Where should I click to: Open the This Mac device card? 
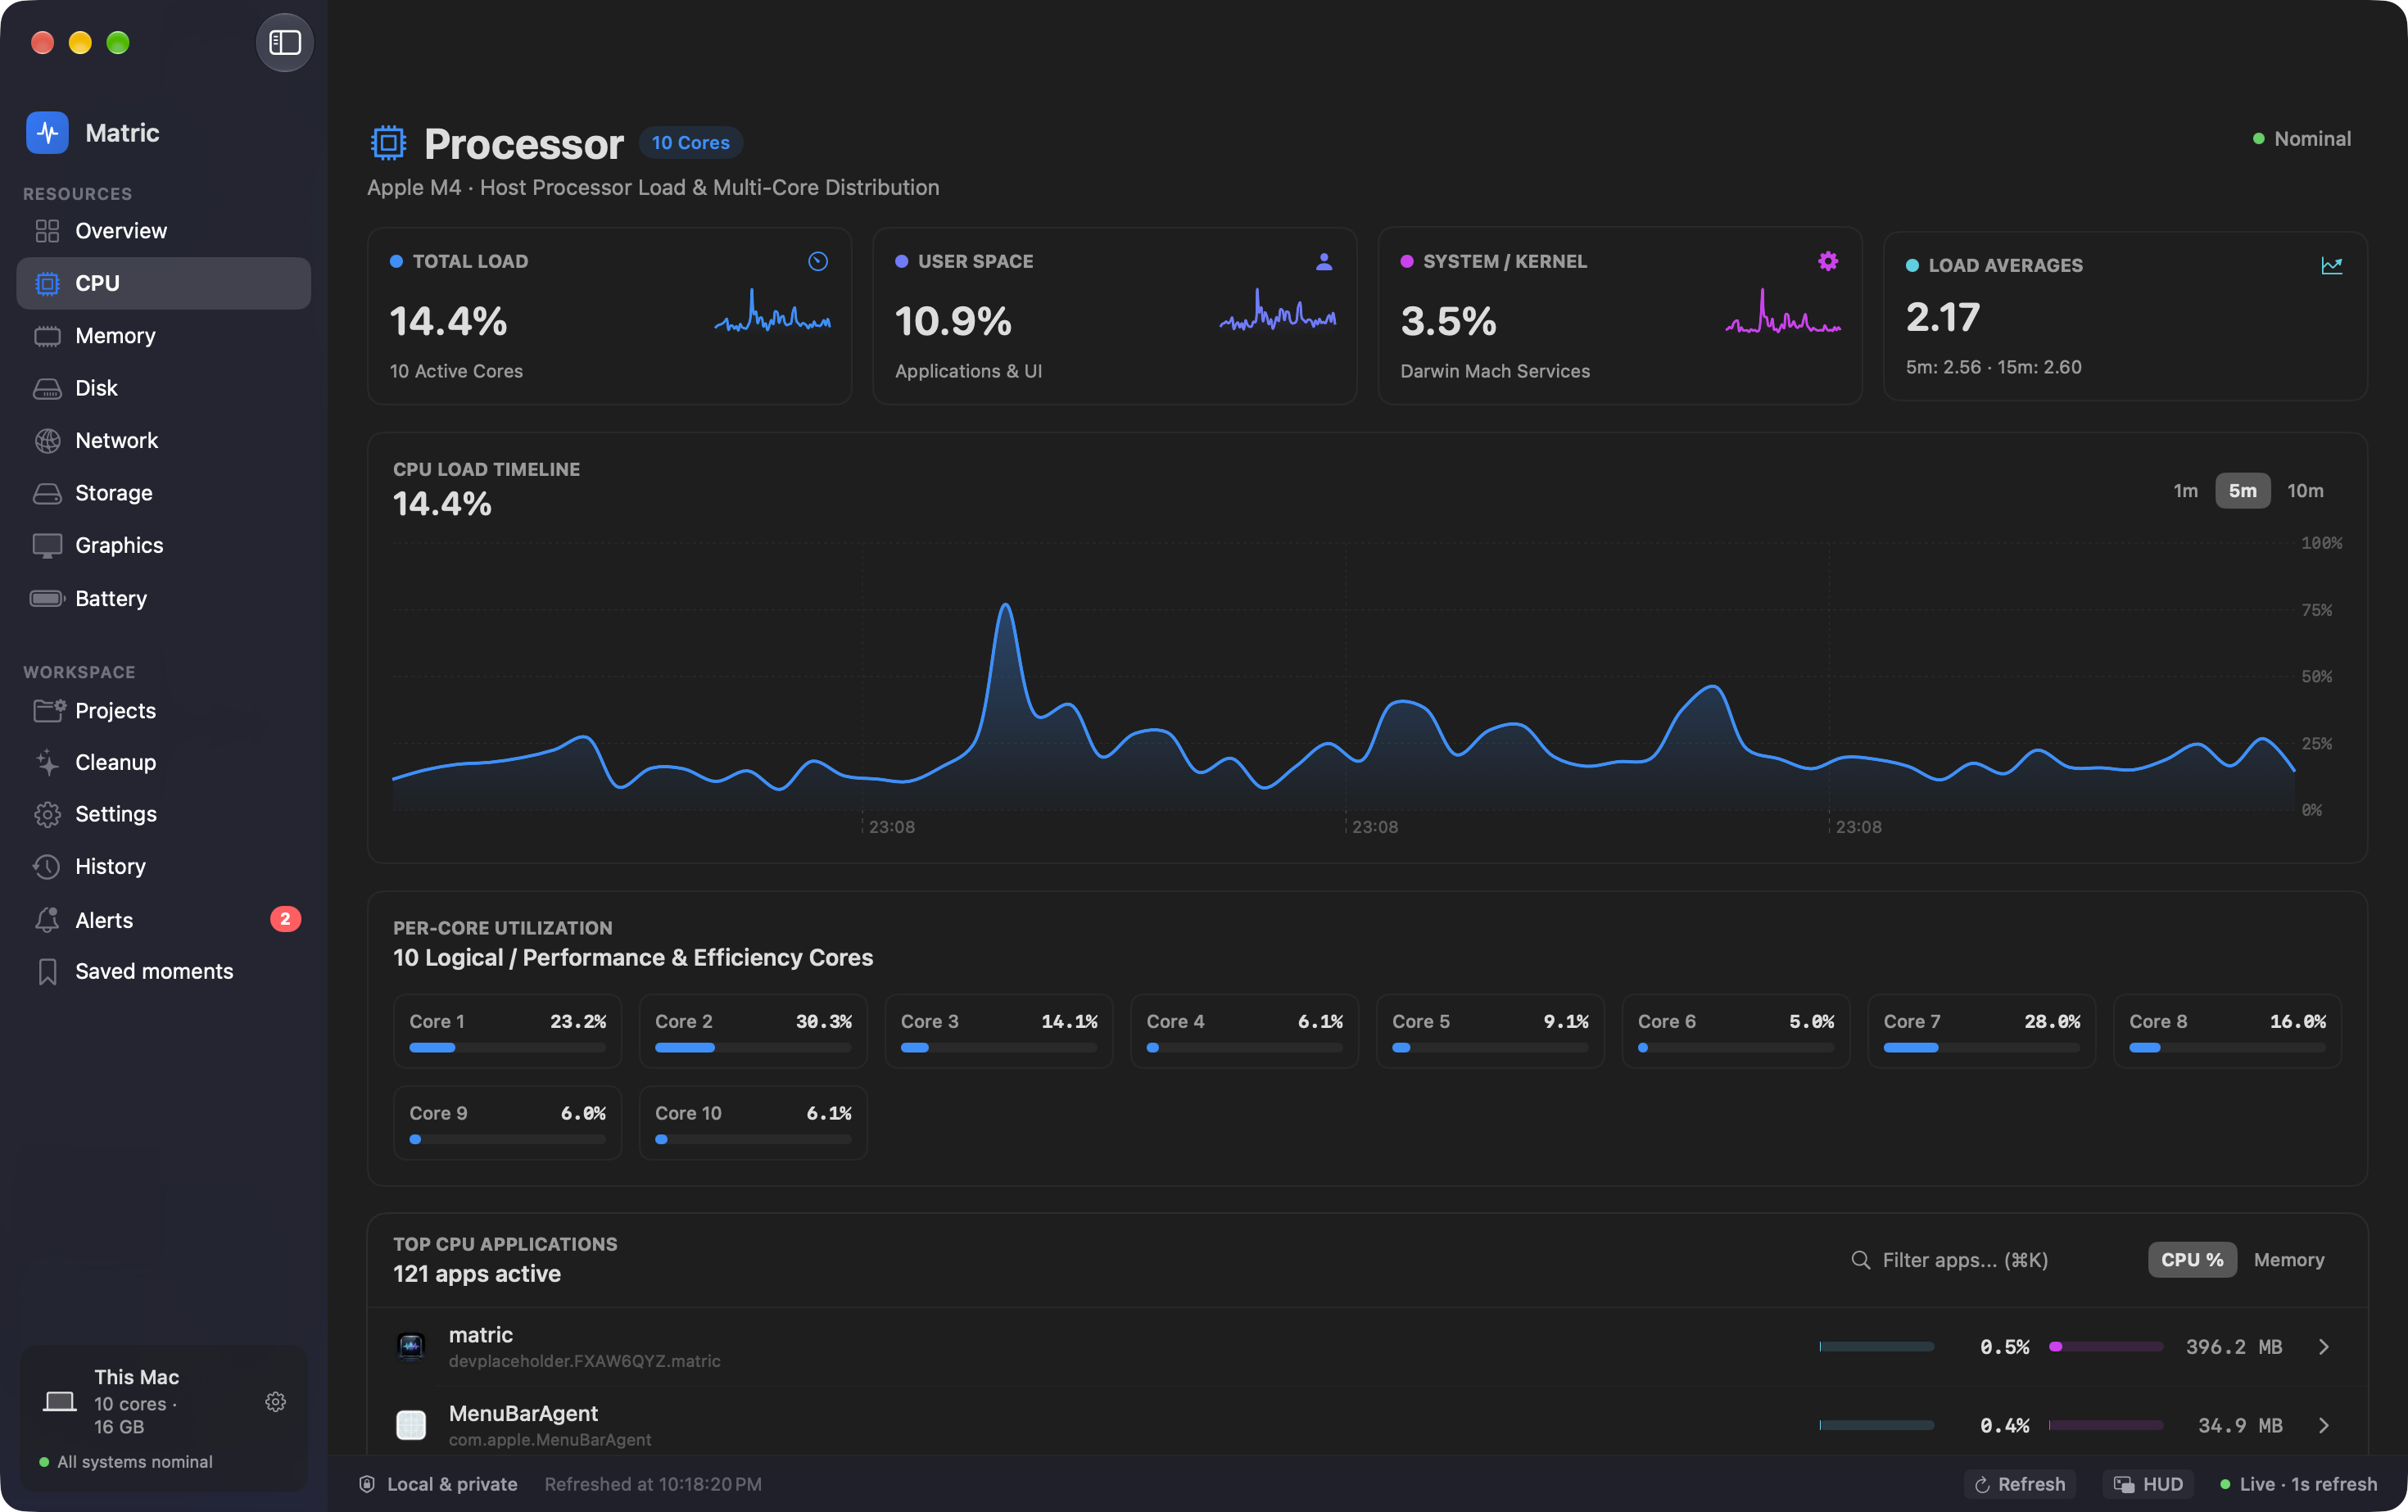click(x=164, y=1418)
